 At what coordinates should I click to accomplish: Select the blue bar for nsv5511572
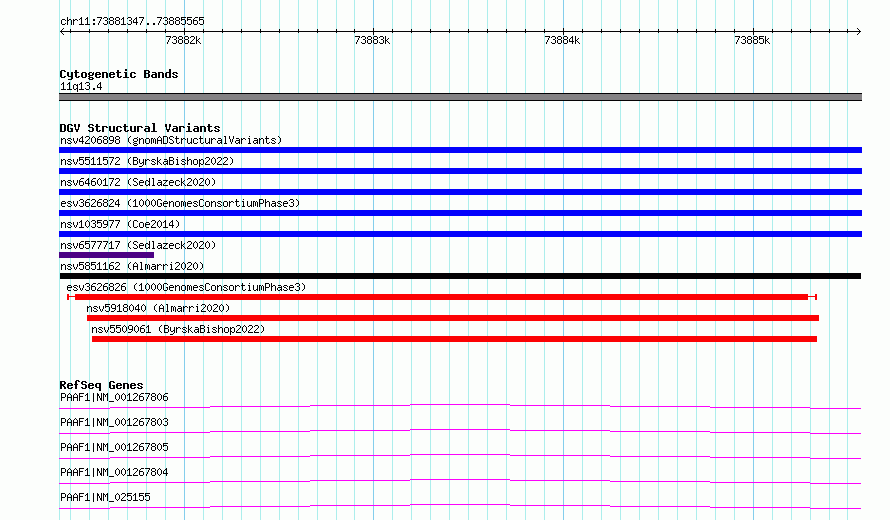tap(460, 171)
